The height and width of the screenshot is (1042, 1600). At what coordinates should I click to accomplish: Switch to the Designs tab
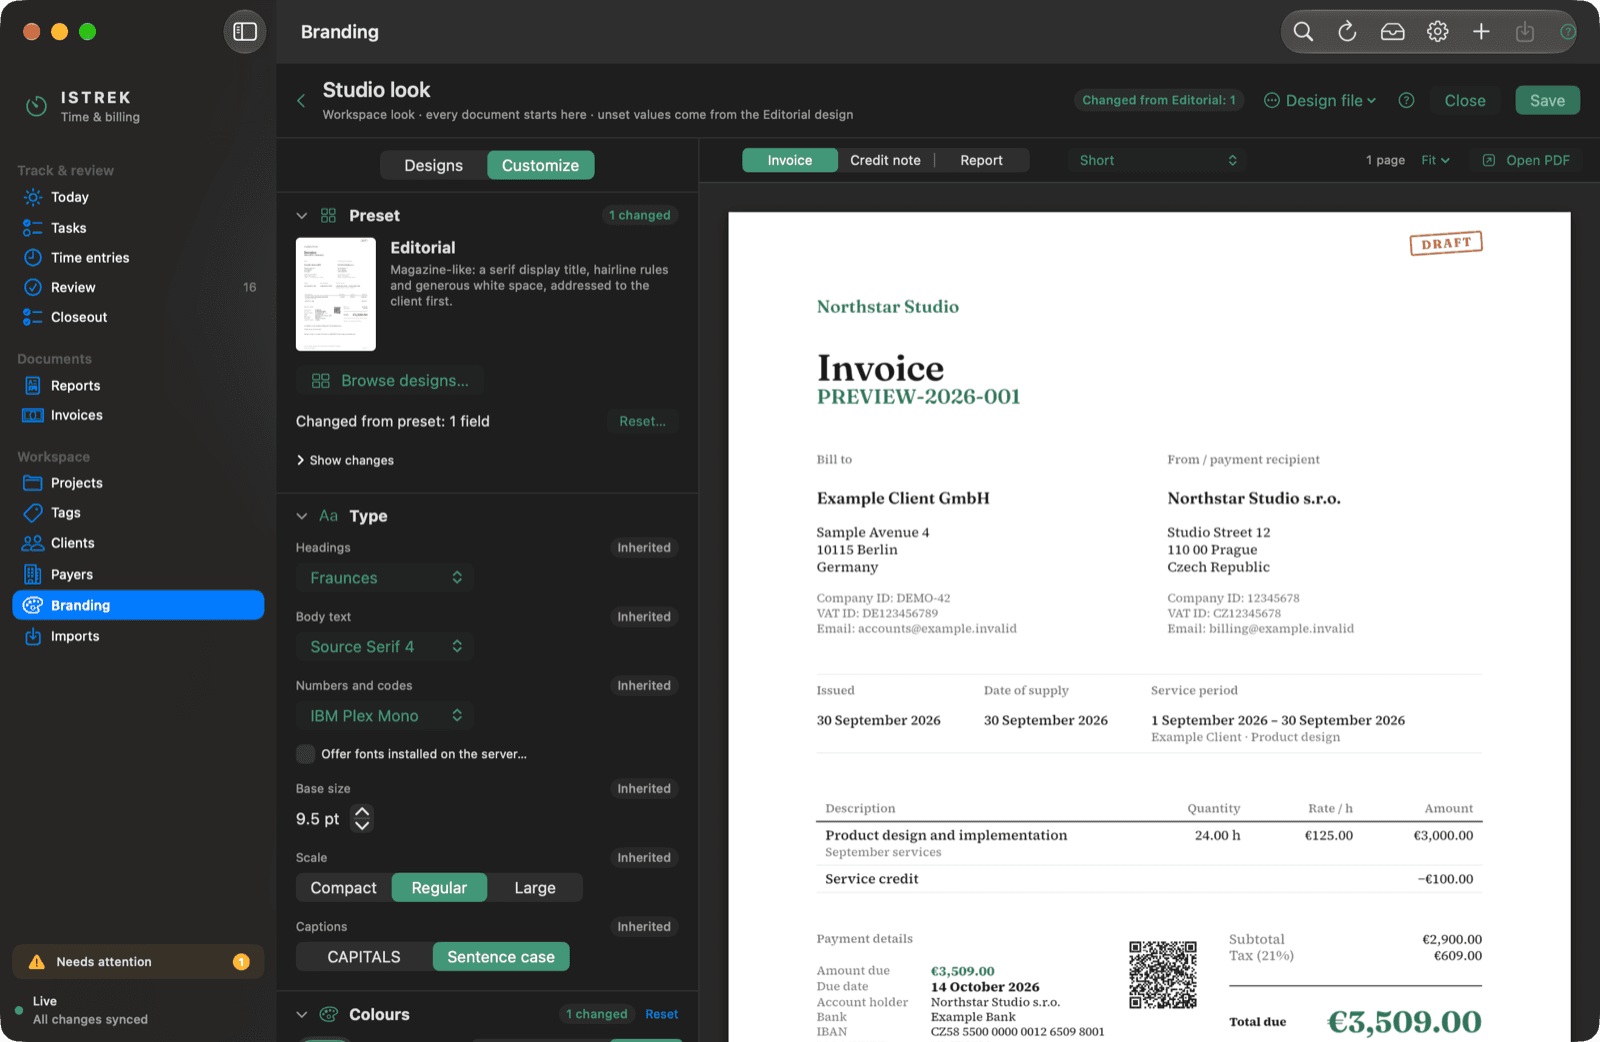(433, 166)
